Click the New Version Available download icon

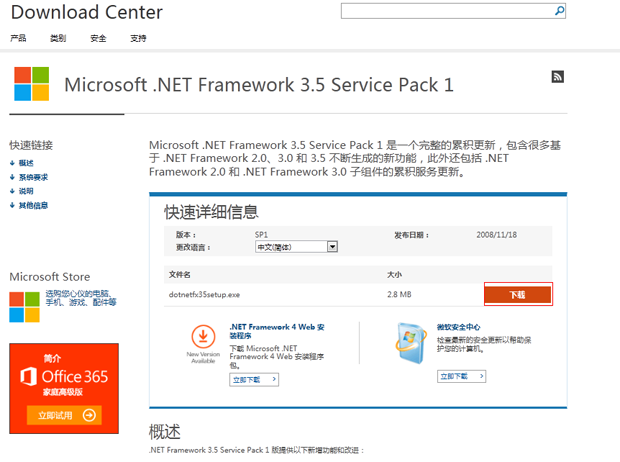click(202, 337)
